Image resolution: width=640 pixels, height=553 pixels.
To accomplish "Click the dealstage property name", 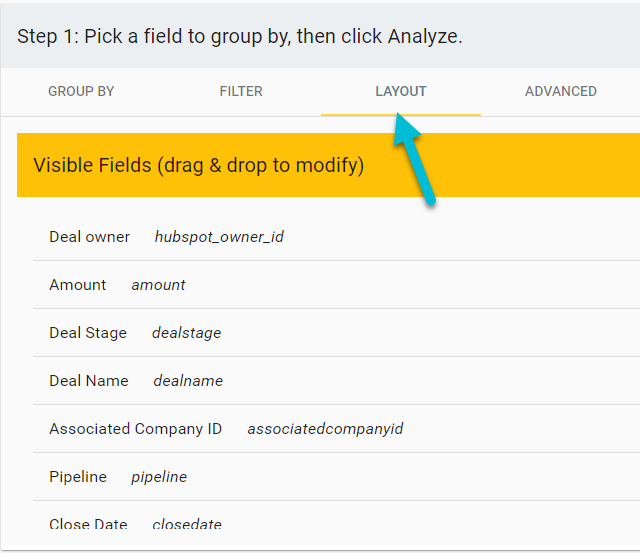I will [x=187, y=333].
